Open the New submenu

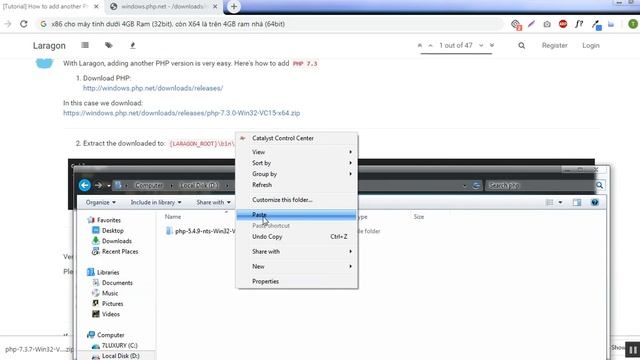[297, 267]
